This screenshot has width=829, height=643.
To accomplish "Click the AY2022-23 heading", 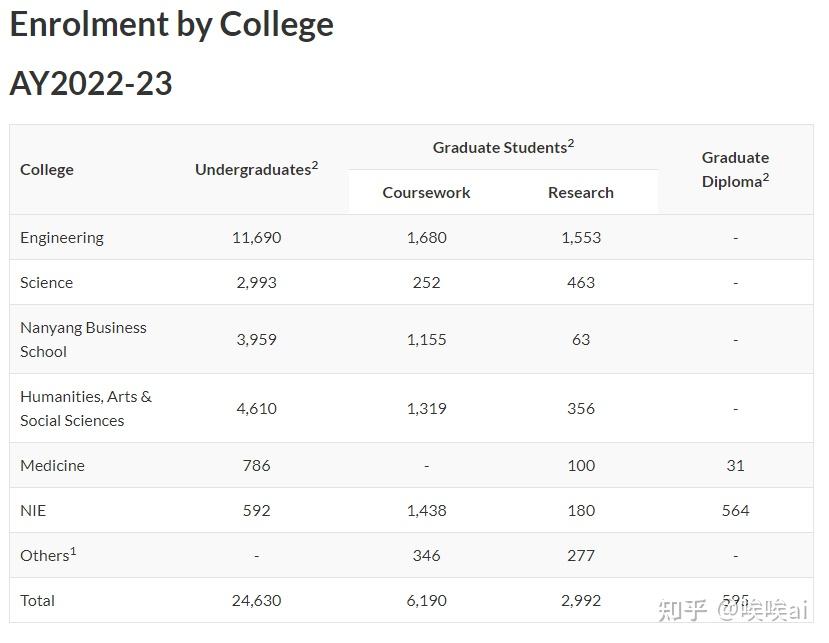I will (x=91, y=83).
